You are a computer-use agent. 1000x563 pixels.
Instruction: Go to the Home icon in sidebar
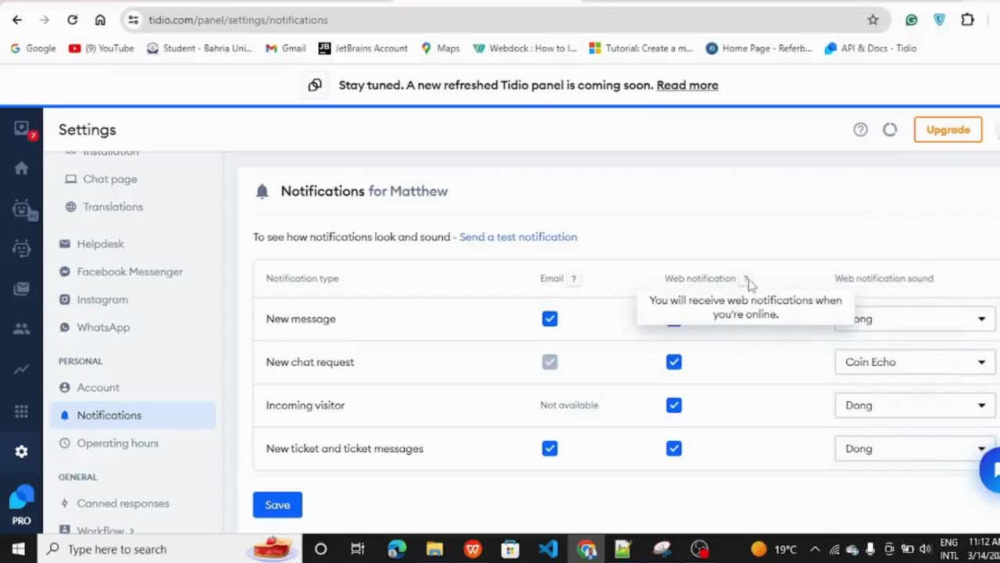22,168
